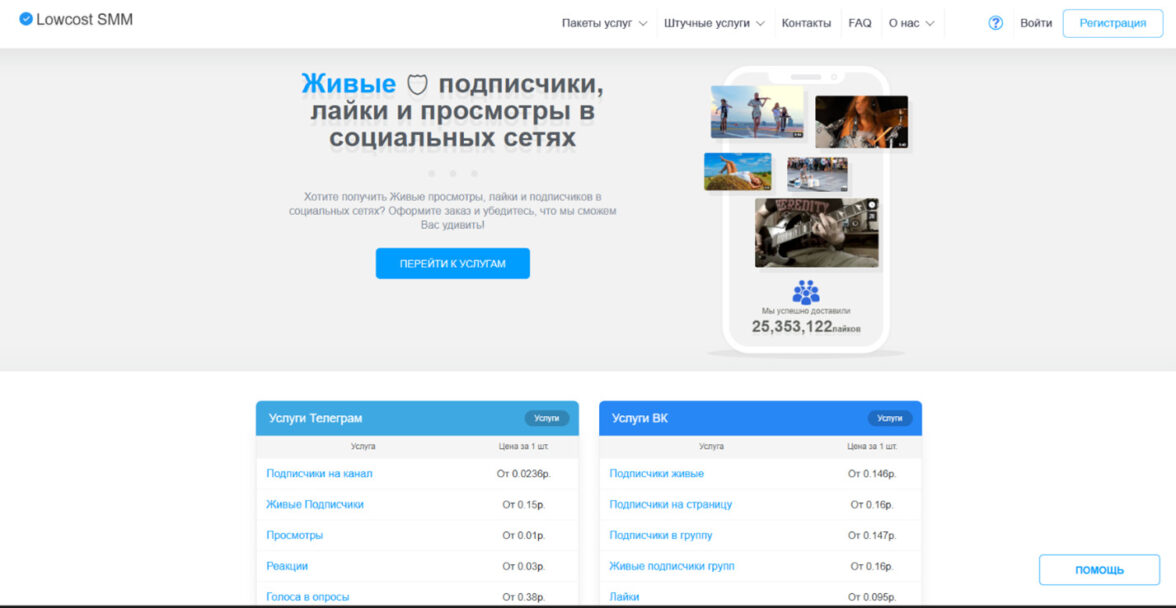This screenshot has height=608, width=1176.
Task: Click the ПОМОЩЬ help button
Action: tap(1100, 570)
